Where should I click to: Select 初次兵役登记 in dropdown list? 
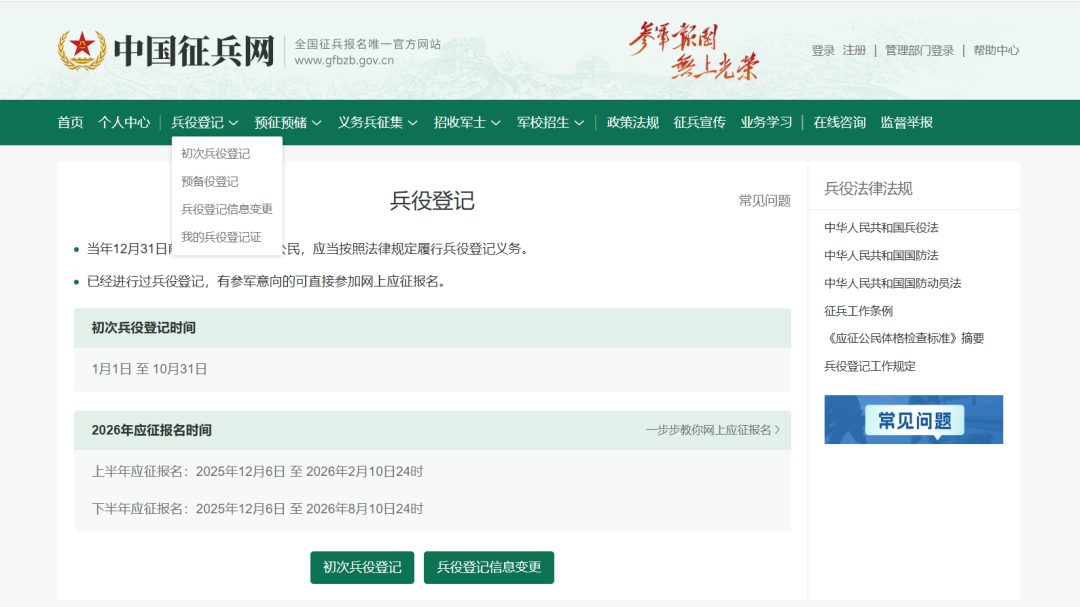[x=216, y=154]
